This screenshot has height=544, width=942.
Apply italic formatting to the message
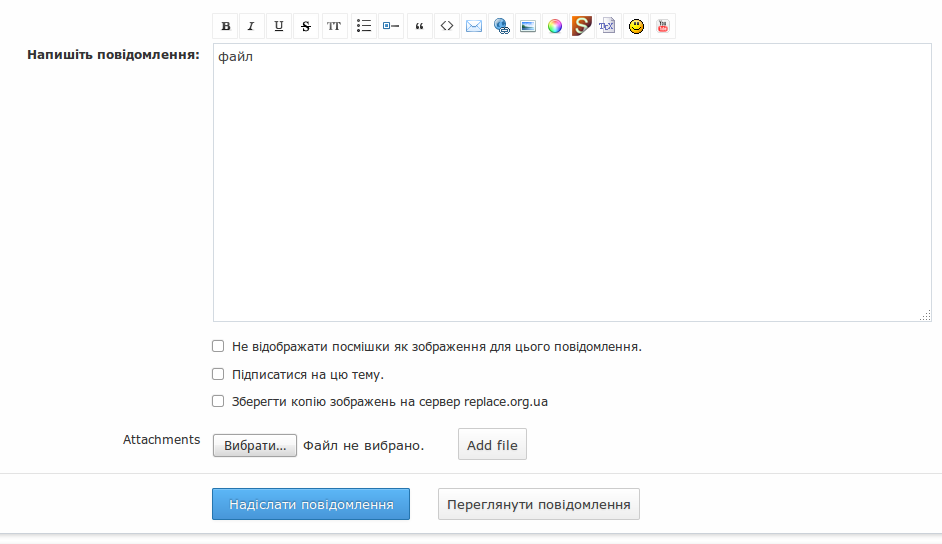[x=251, y=26]
